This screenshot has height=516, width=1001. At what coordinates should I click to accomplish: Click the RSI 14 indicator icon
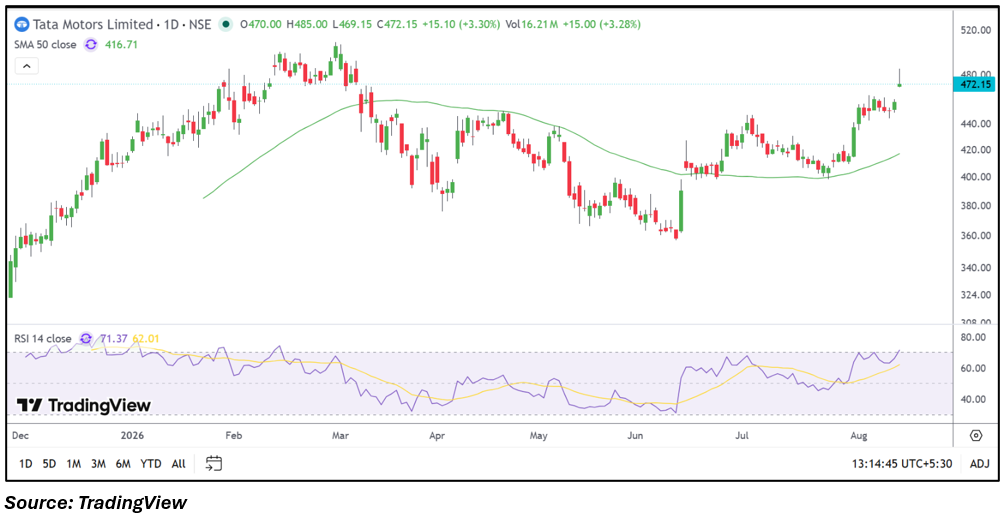click(86, 337)
